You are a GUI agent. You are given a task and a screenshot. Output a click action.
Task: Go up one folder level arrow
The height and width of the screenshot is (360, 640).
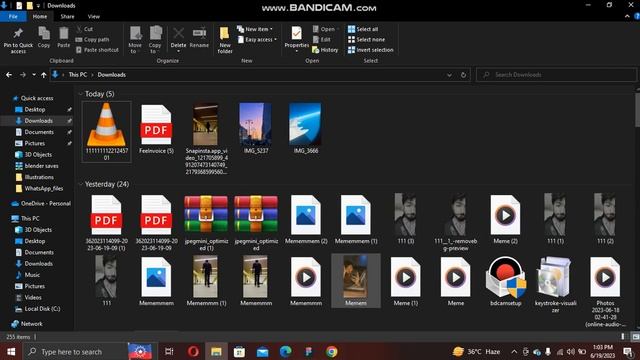point(43,75)
